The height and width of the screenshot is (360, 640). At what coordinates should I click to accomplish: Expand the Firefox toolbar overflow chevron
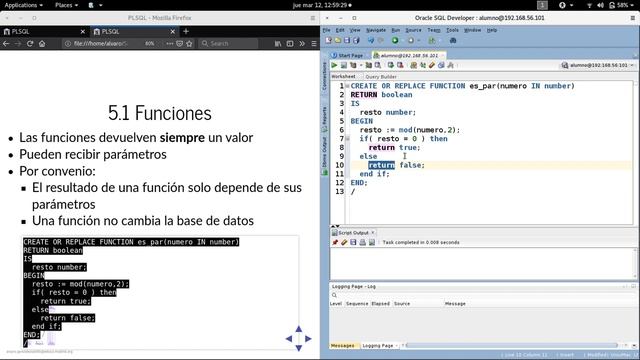pos(302,44)
